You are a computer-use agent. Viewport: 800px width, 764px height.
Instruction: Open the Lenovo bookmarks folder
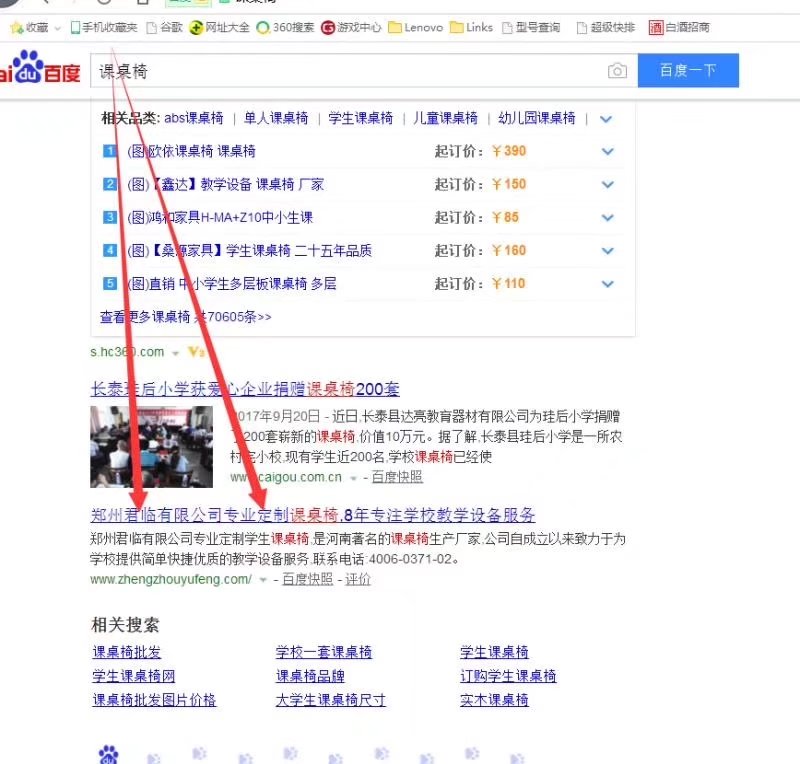[x=414, y=28]
